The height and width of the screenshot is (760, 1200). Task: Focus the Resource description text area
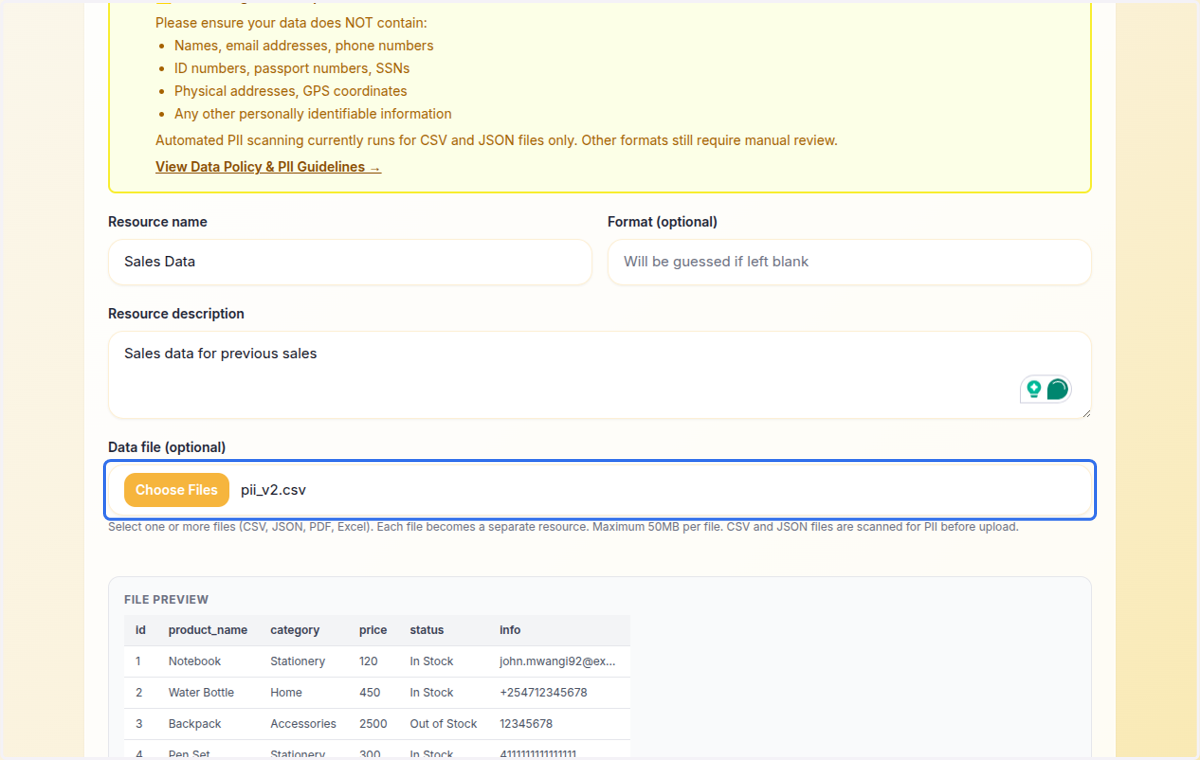599,375
